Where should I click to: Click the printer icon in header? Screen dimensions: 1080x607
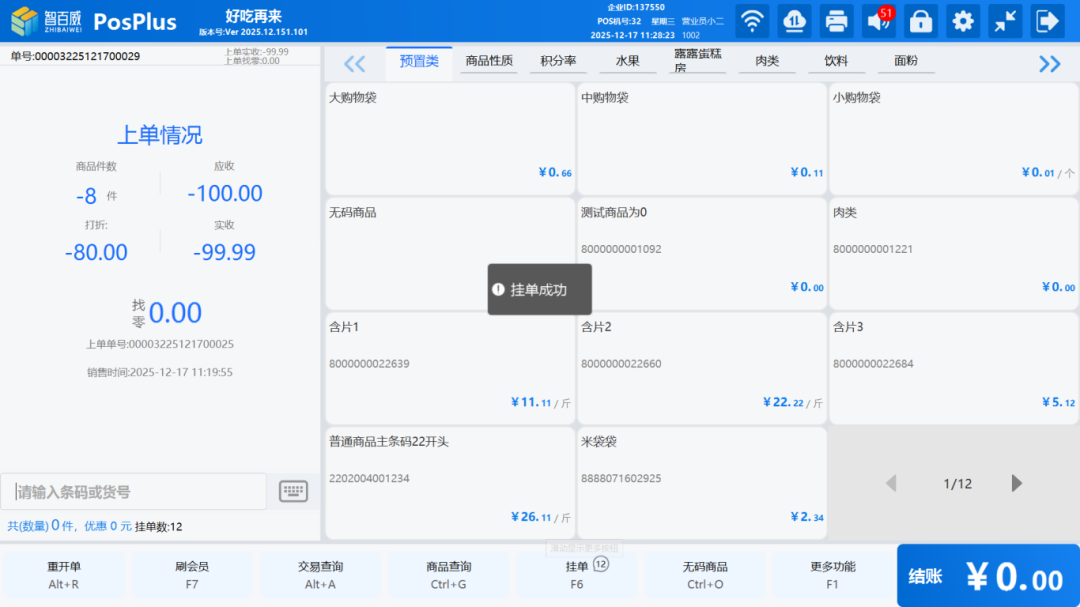click(x=836, y=21)
